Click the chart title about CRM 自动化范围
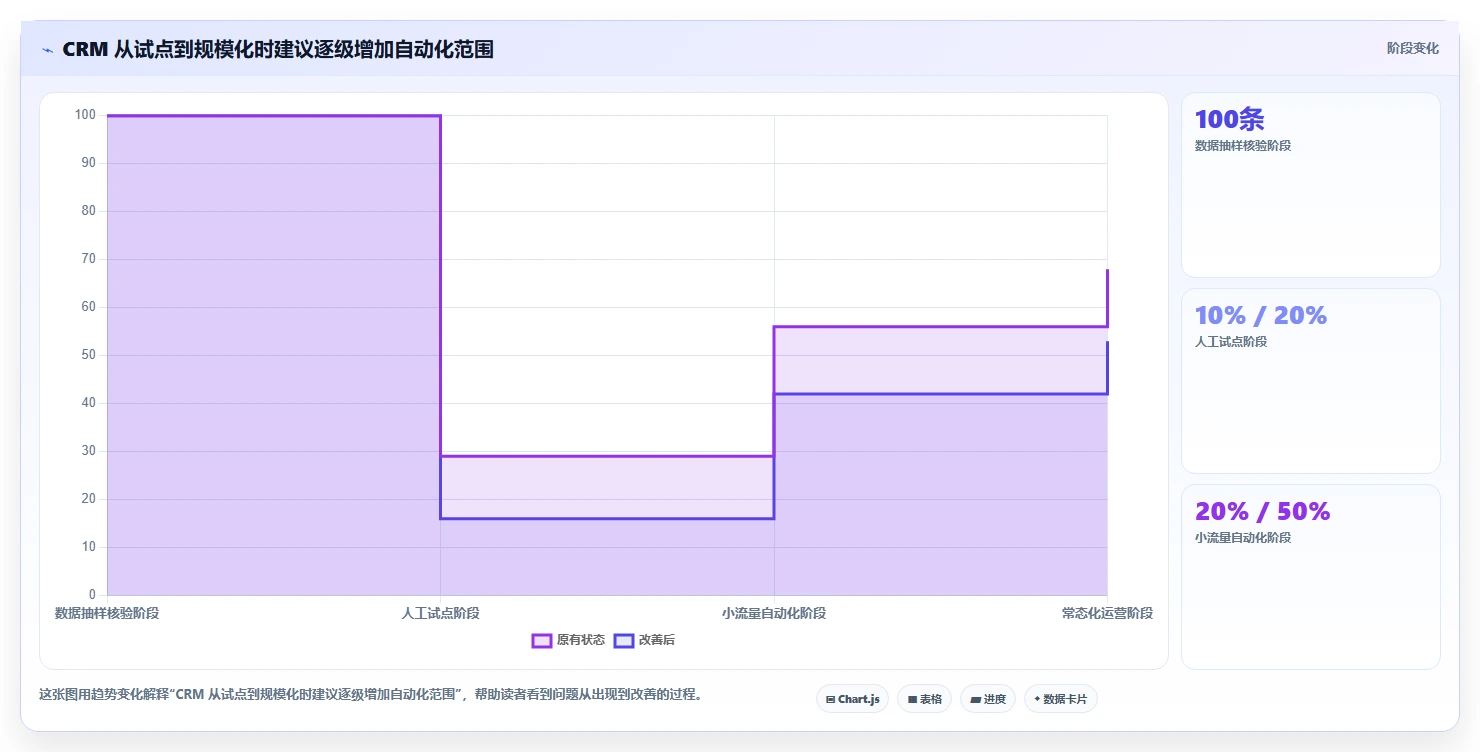Screen dimensions: 1480x752 (x=278, y=49)
